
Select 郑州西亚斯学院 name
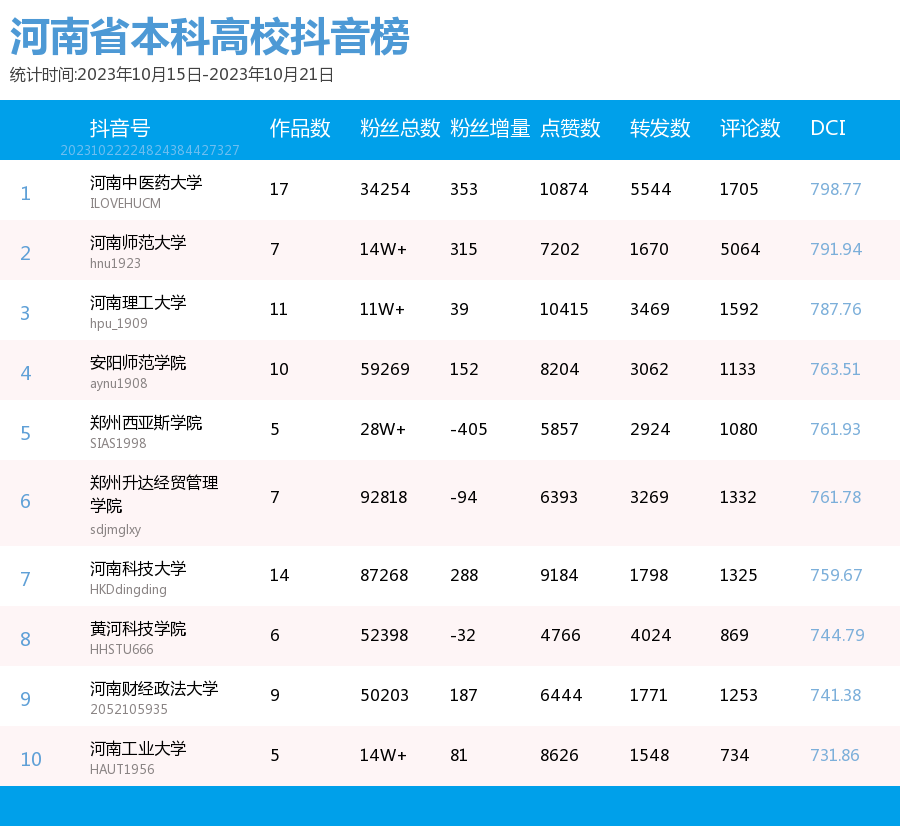(146, 422)
